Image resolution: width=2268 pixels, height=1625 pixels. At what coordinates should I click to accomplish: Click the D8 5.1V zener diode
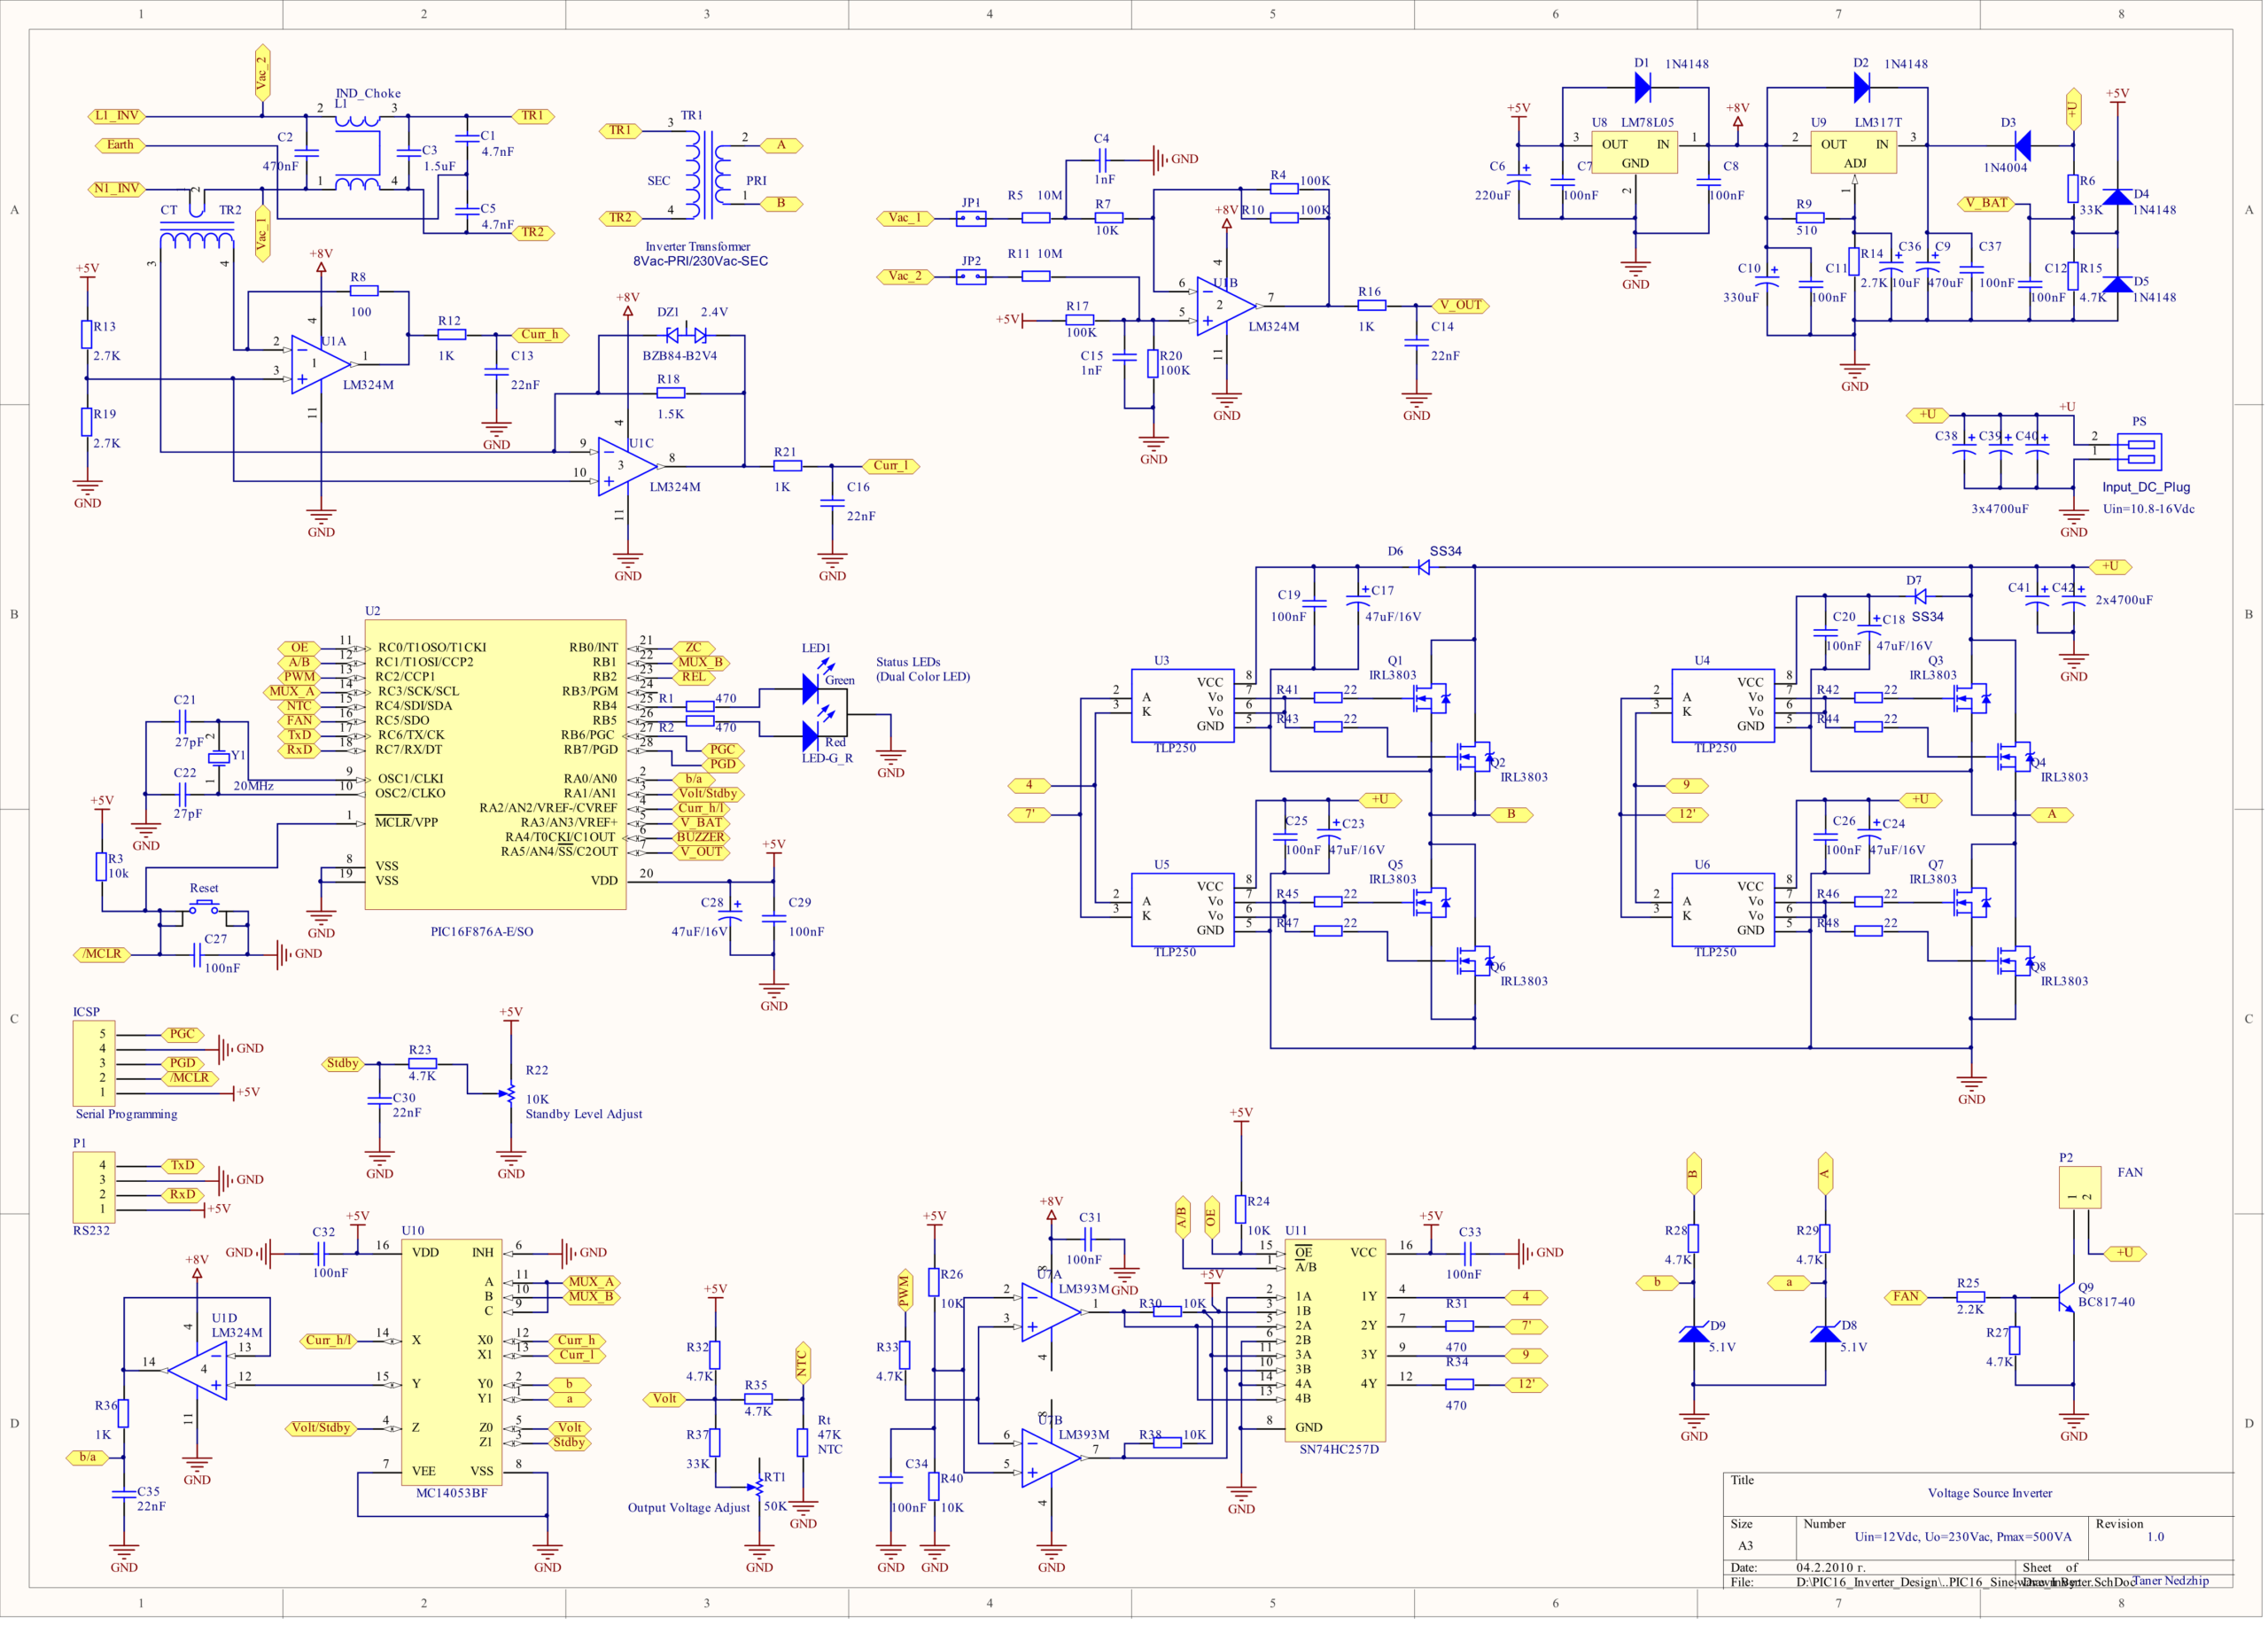click(x=1825, y=1334)
